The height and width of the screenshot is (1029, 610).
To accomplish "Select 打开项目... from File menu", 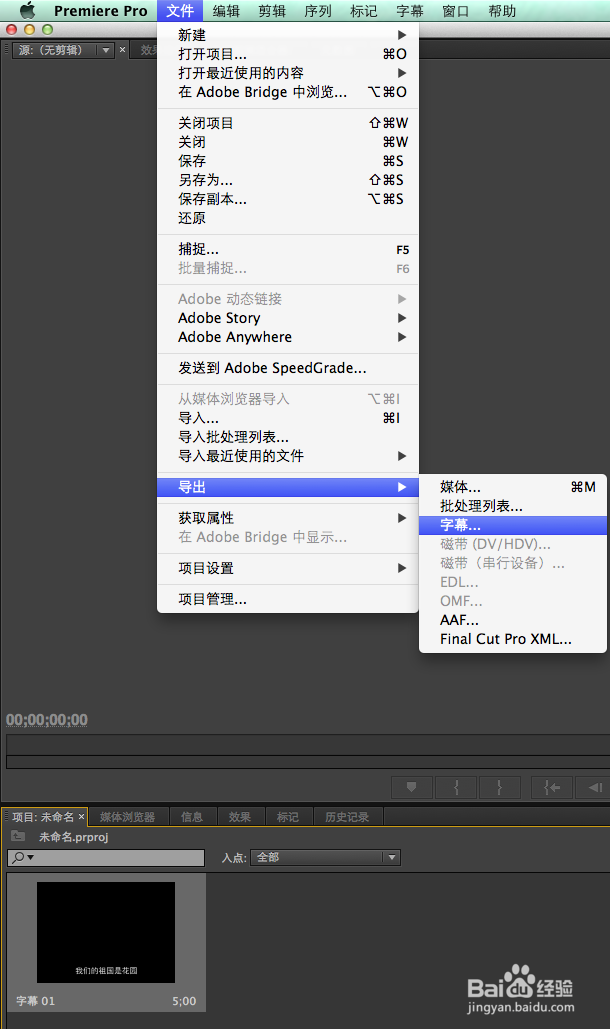I will (x=288, y=54).
